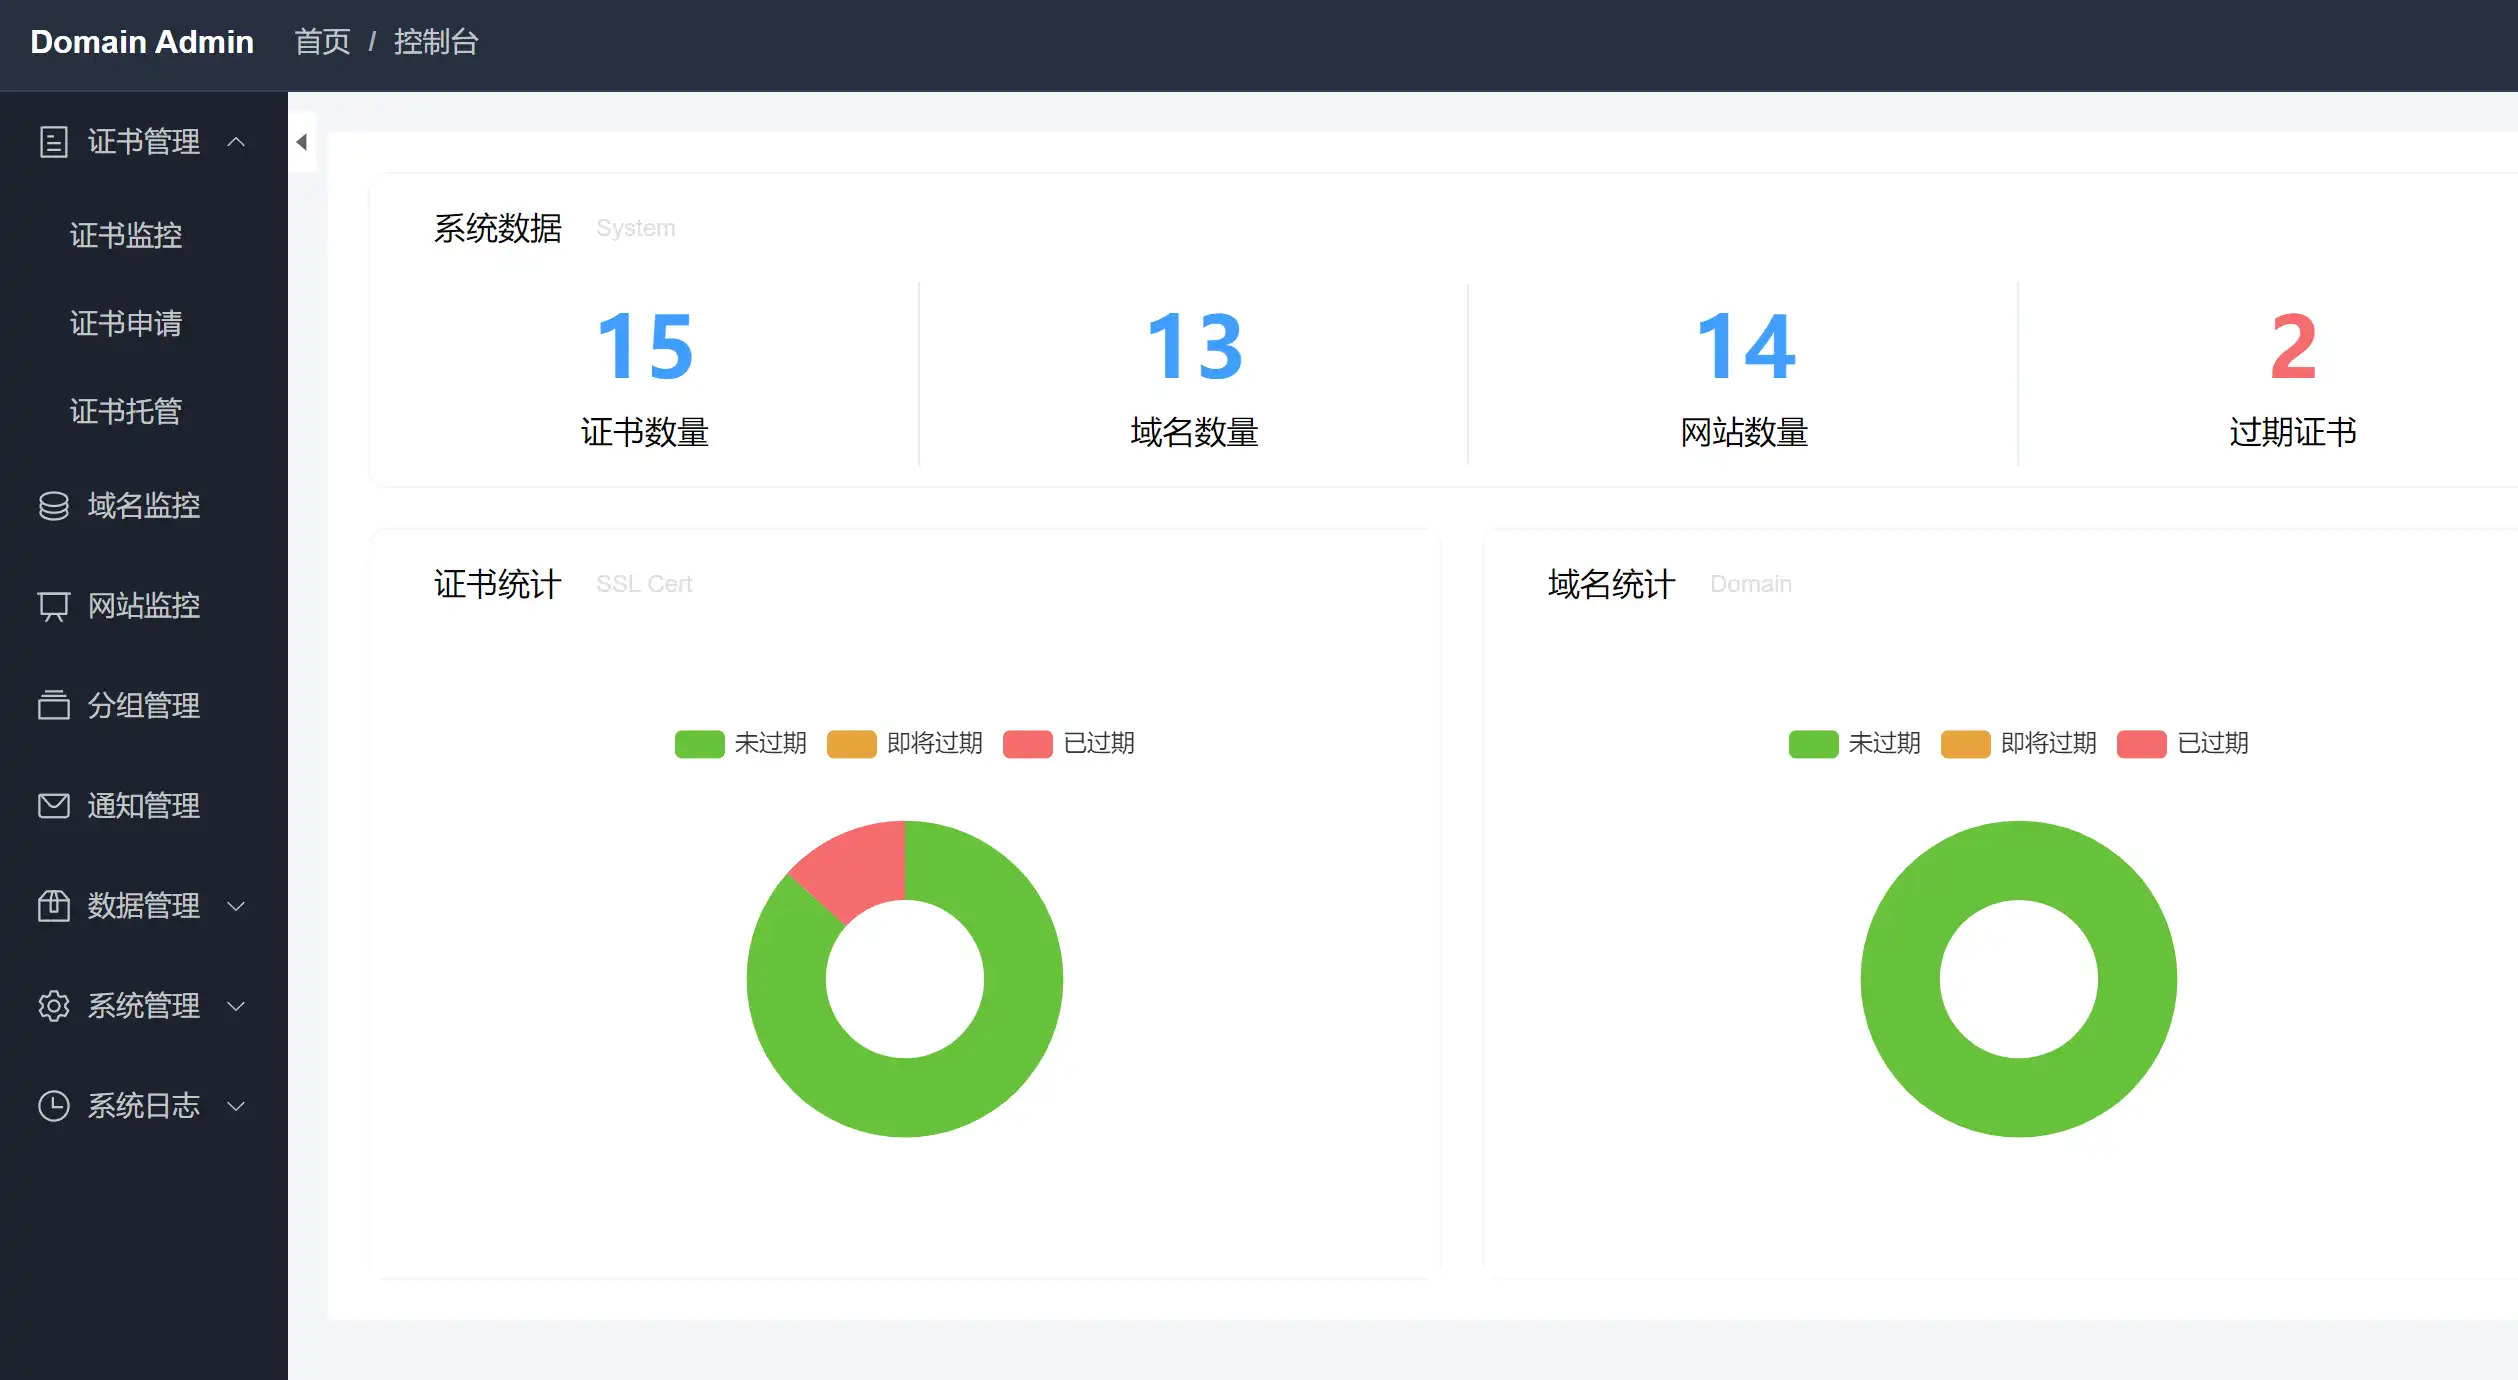The height and width of the screenshot is (1380, 2518).
Task: Click the 过期证书 count 2
Action: pyautogui.click(x=2294, y=346)
